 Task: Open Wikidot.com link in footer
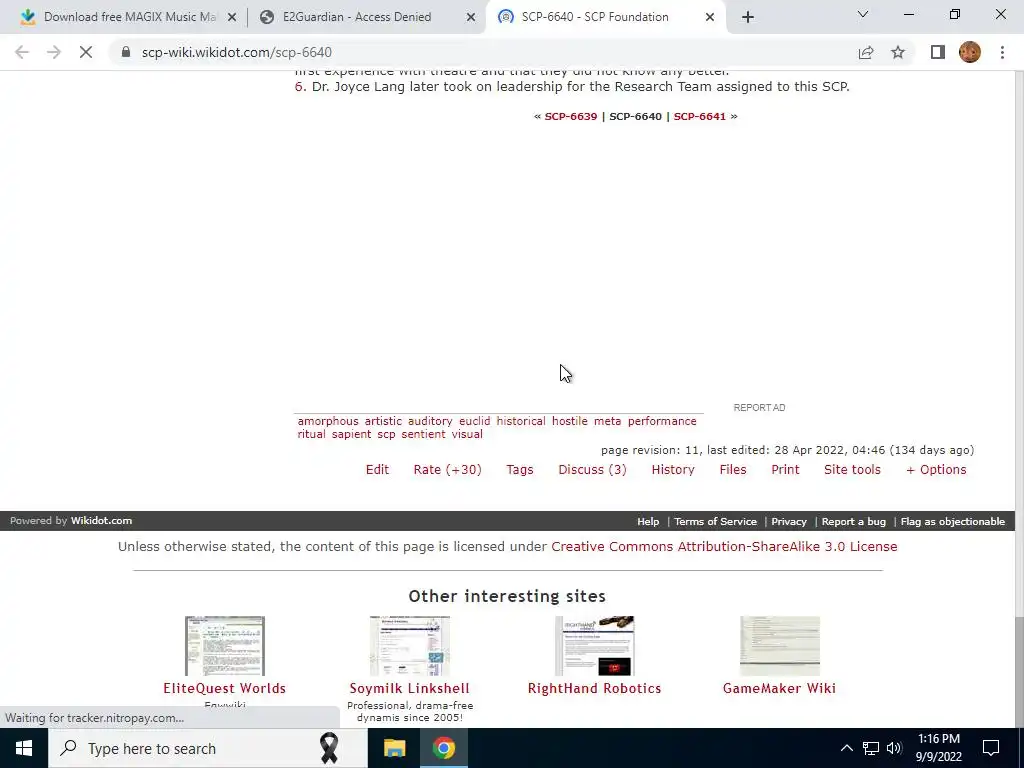[101, 520]
